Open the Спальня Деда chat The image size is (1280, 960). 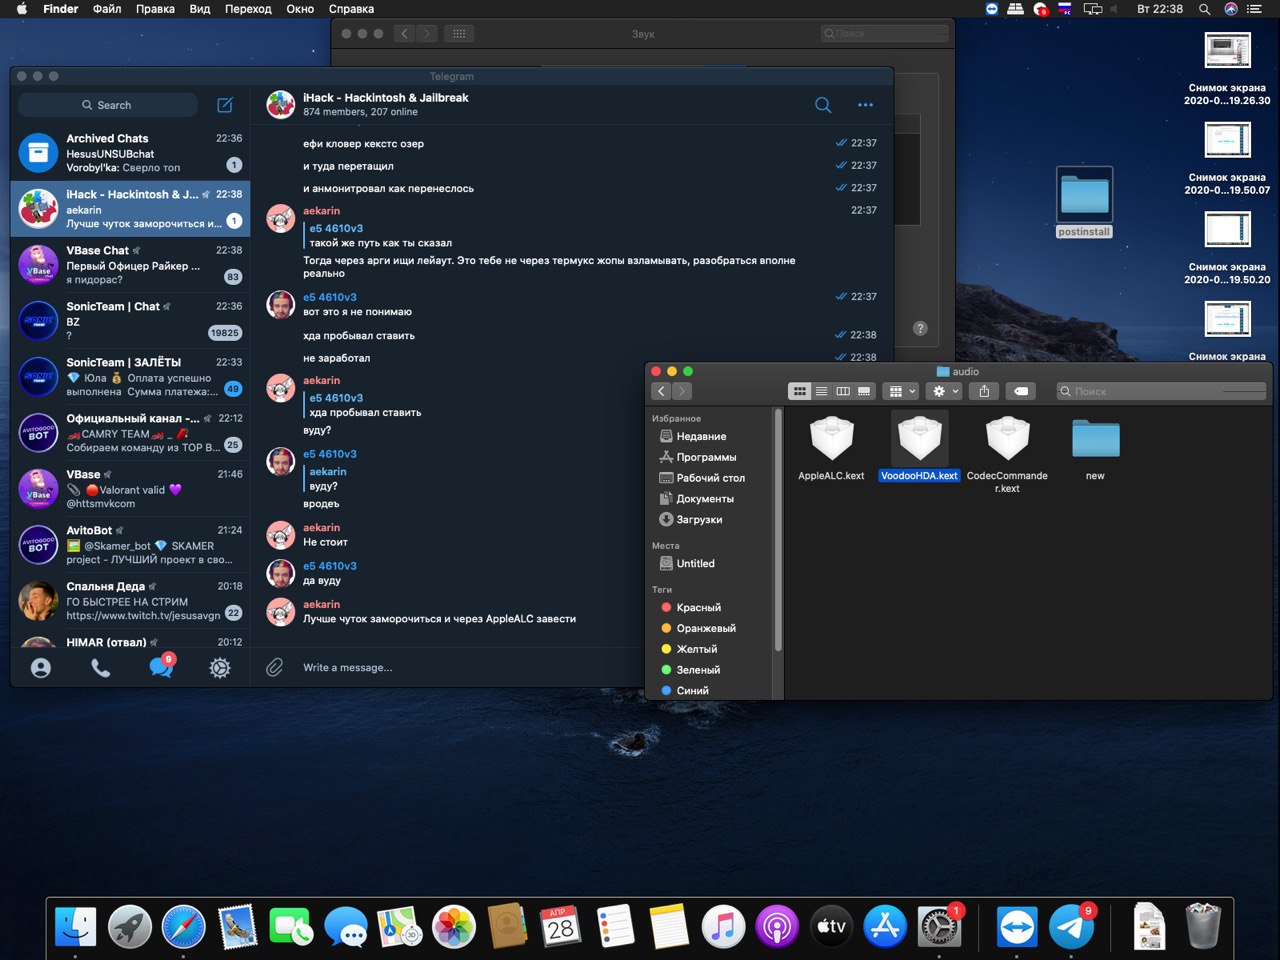tap(131, 601)
